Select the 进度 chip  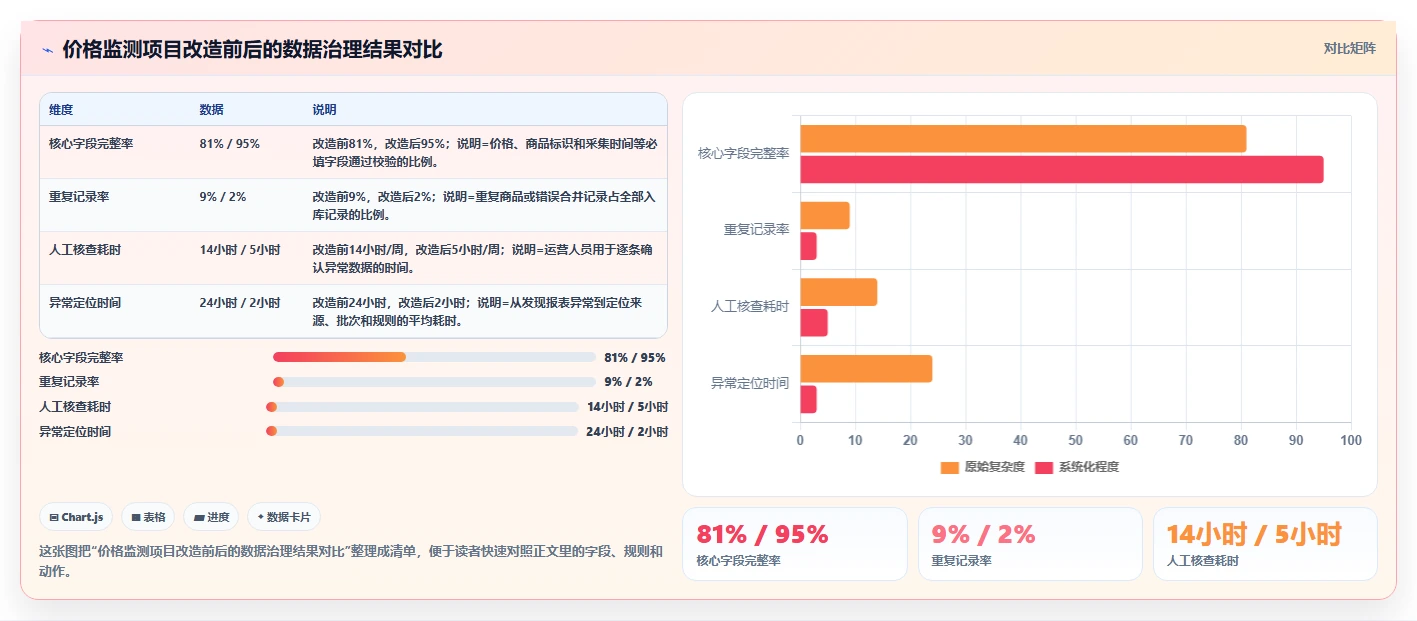click(211, 517)
